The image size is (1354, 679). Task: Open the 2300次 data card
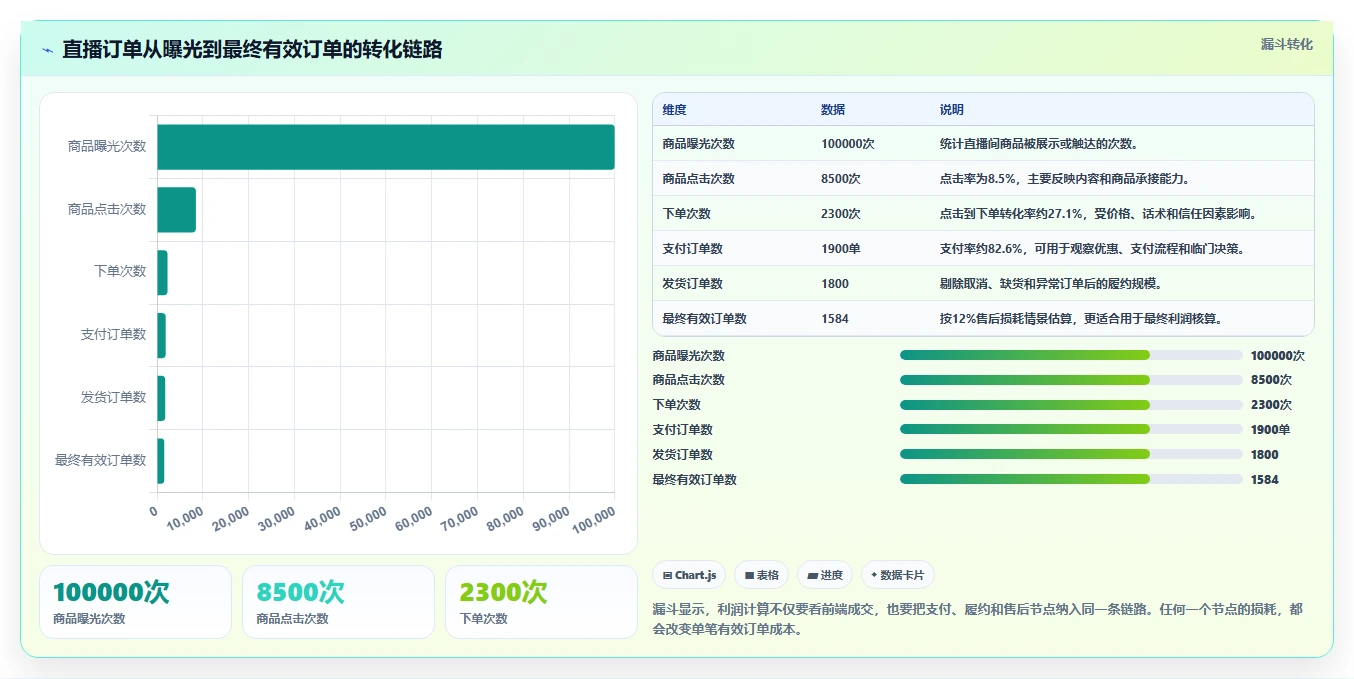click(x=541, y=602)
